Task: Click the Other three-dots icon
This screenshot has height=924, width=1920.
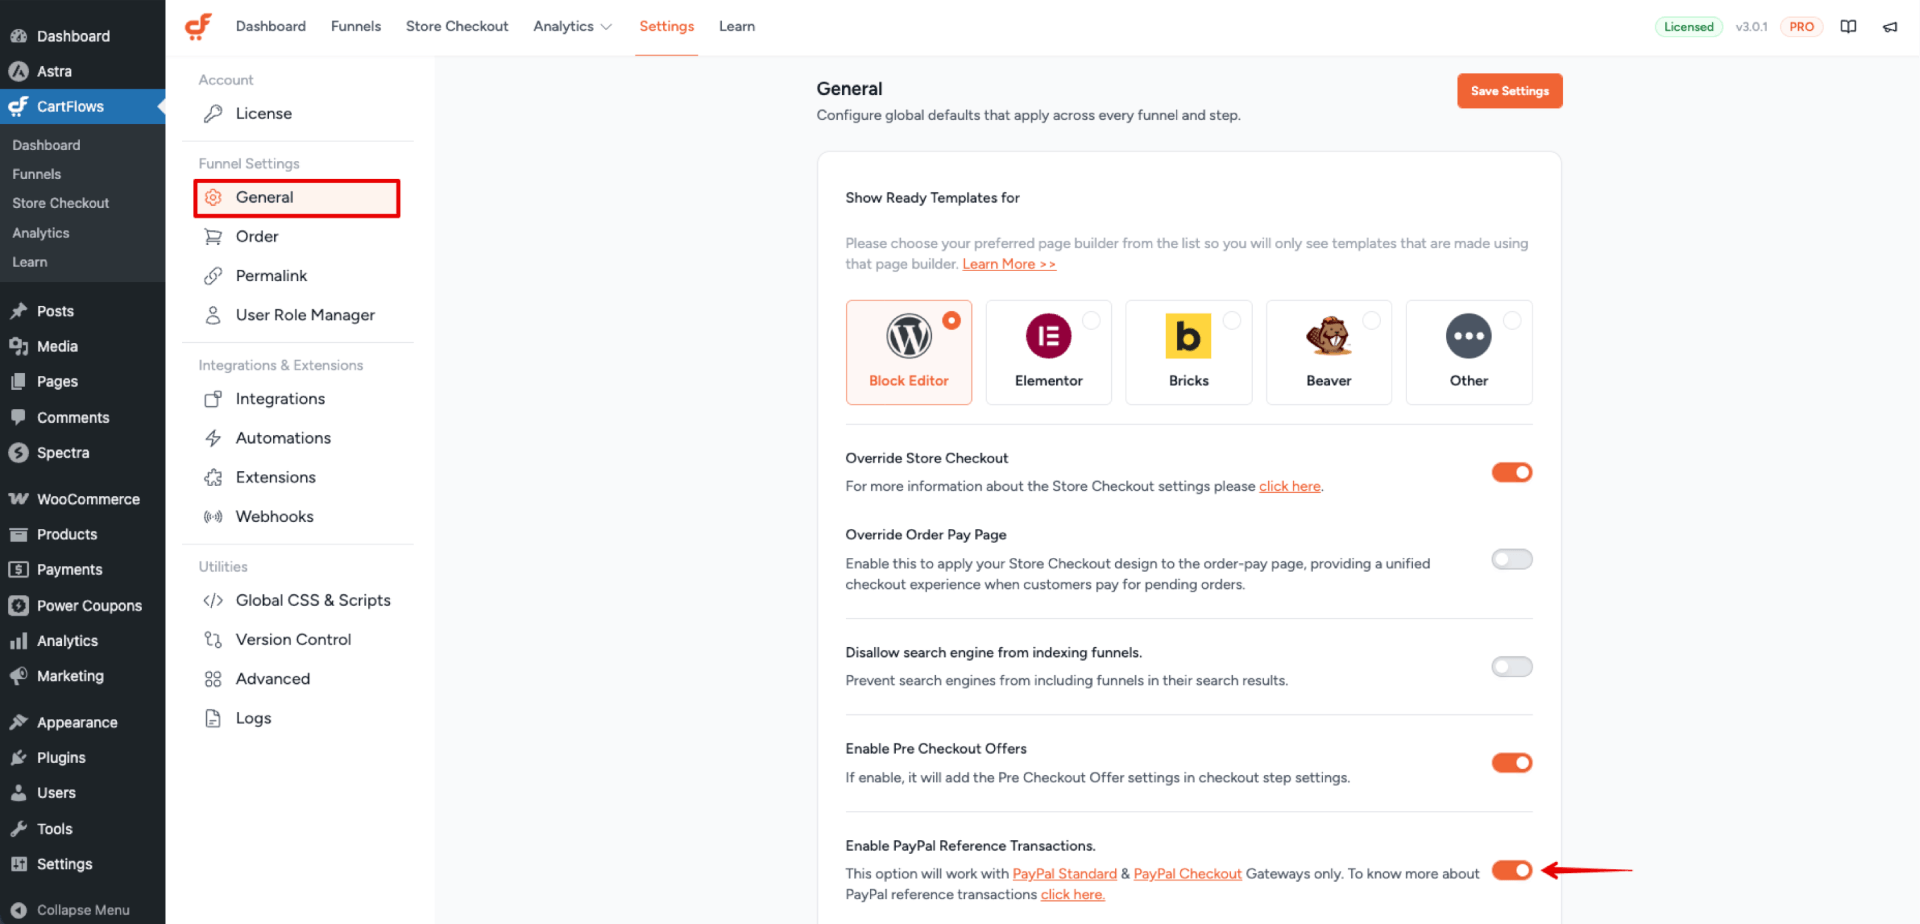Action: pyautogui.click(x=1468, y=336)
